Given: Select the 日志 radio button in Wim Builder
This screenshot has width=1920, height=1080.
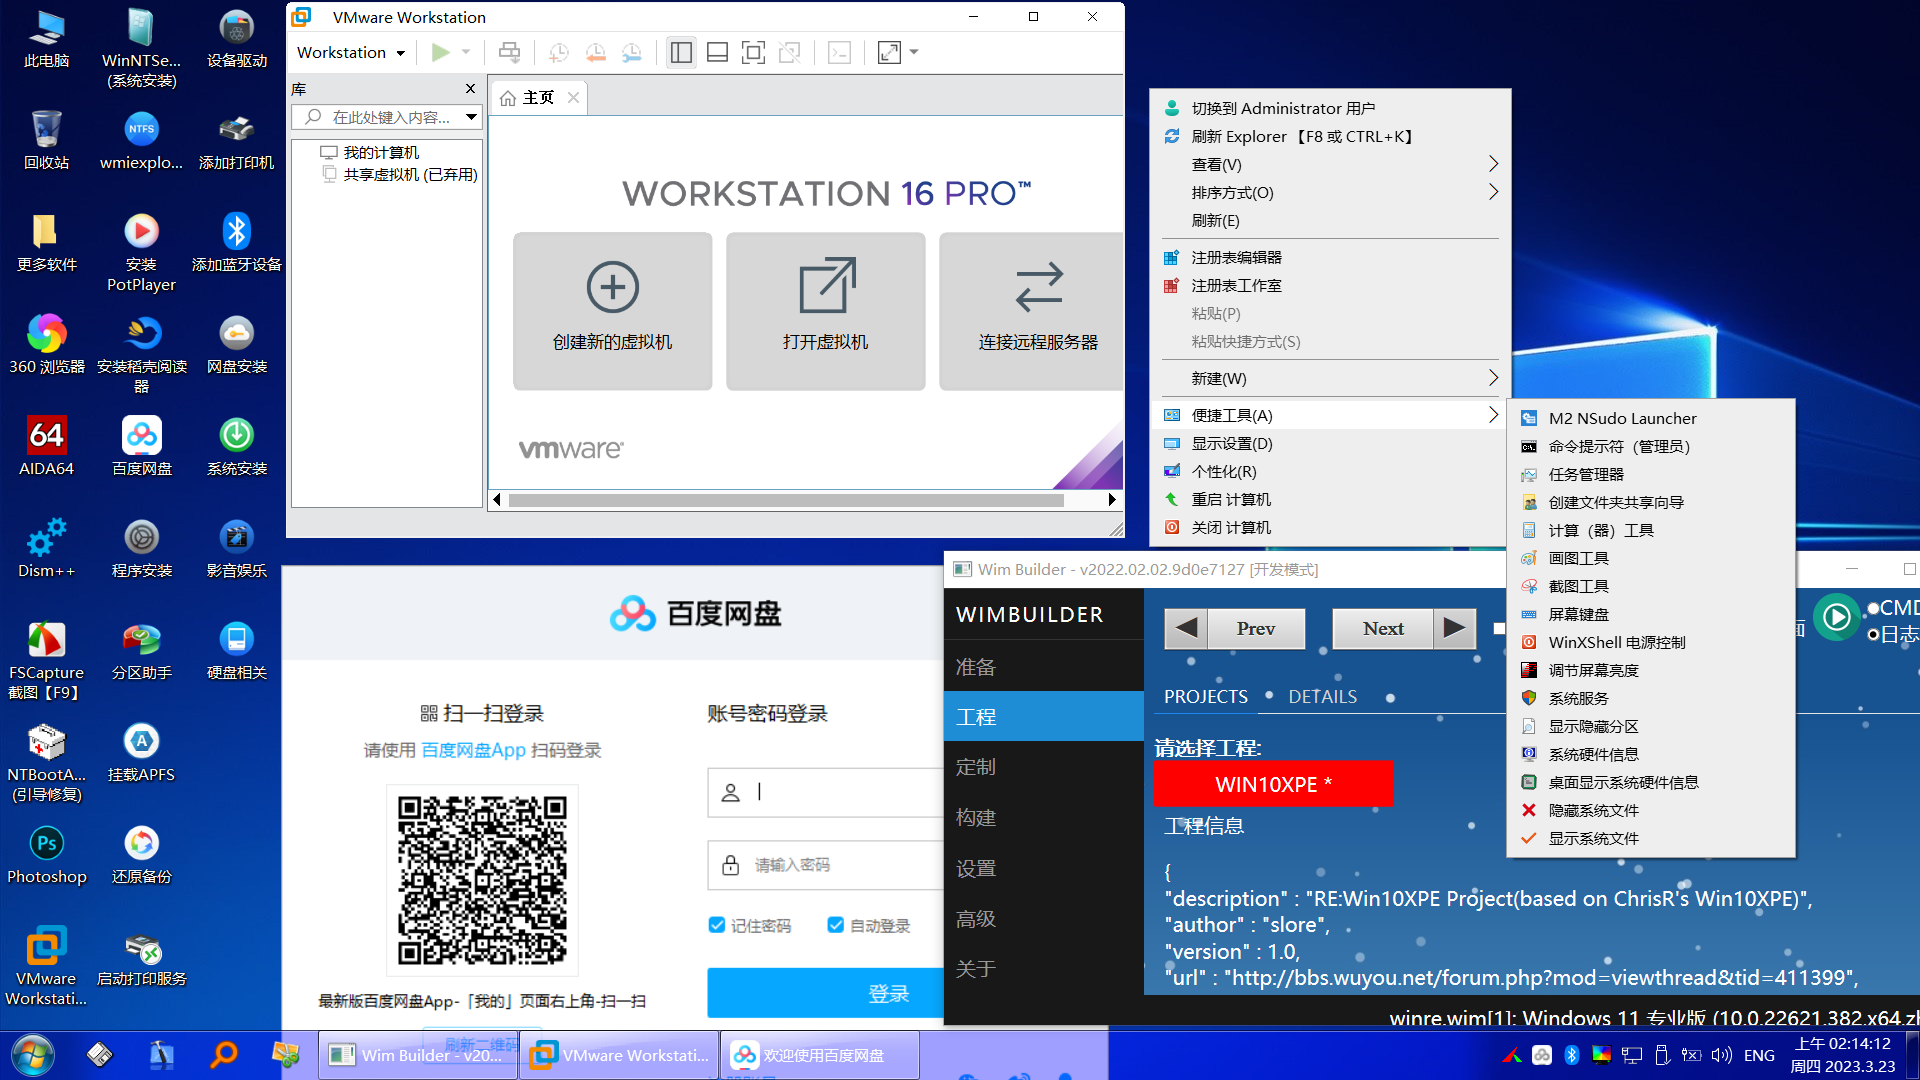Looking at the screenshot, I should click(1874, 634).
